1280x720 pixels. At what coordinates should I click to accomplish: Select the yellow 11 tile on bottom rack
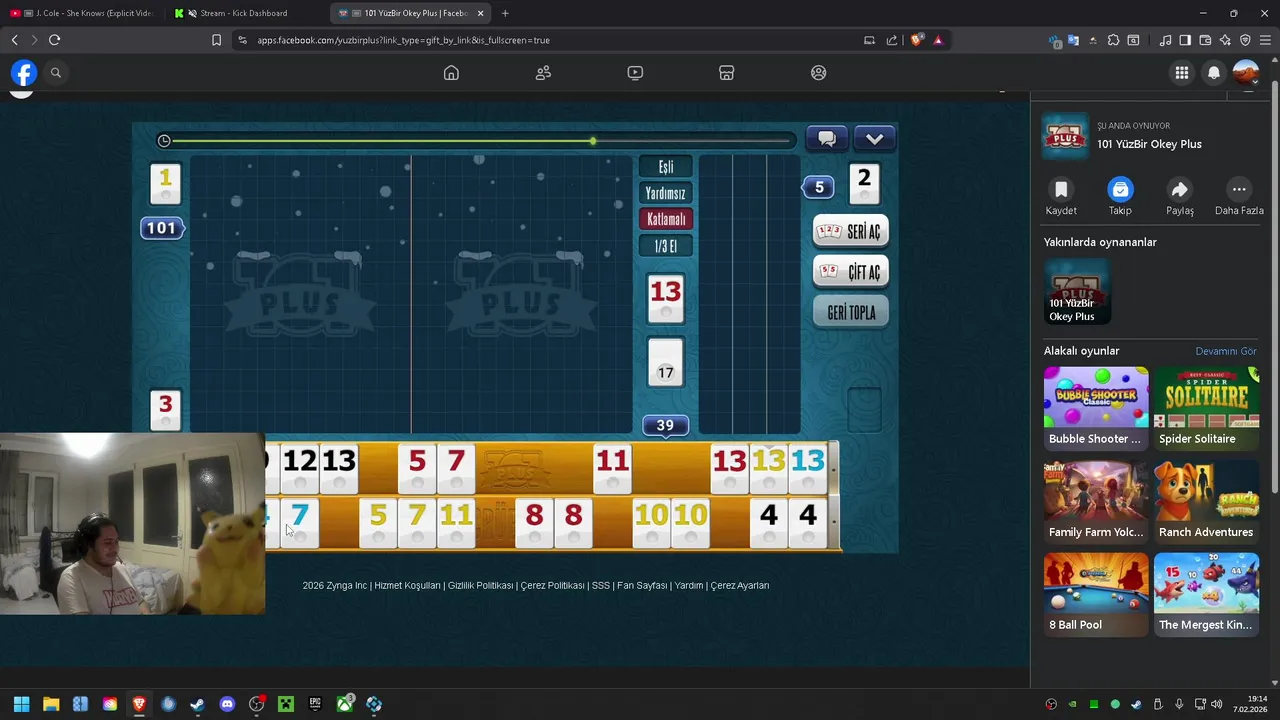coord(456,523)
